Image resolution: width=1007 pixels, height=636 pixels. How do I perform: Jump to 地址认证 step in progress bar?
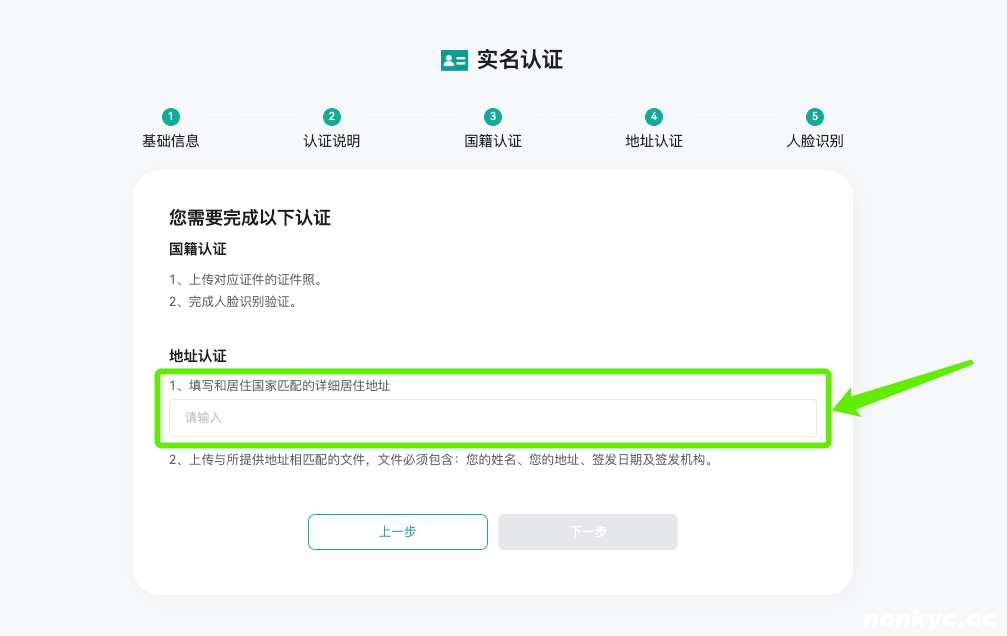(x=654, y=141)
